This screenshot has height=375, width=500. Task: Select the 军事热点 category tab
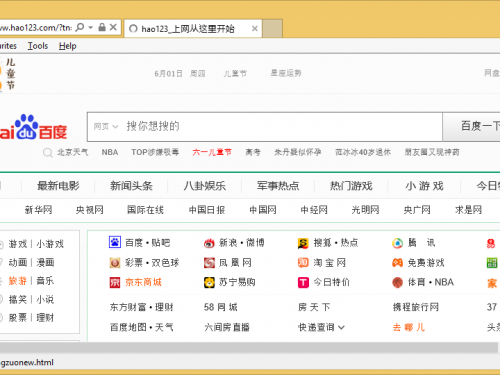click(x=278, y=186)
